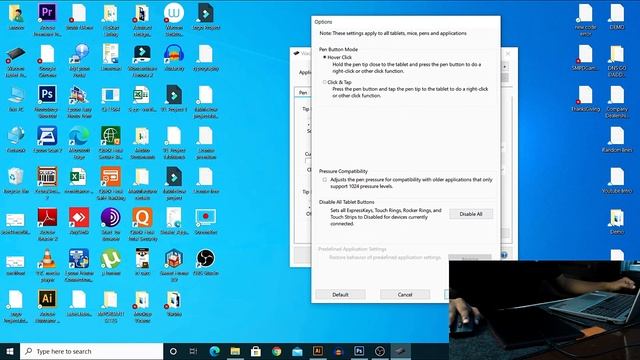The image size is (640, 360).
Task: Click the blue help icon in Wacom window
Action: [504, 255]
